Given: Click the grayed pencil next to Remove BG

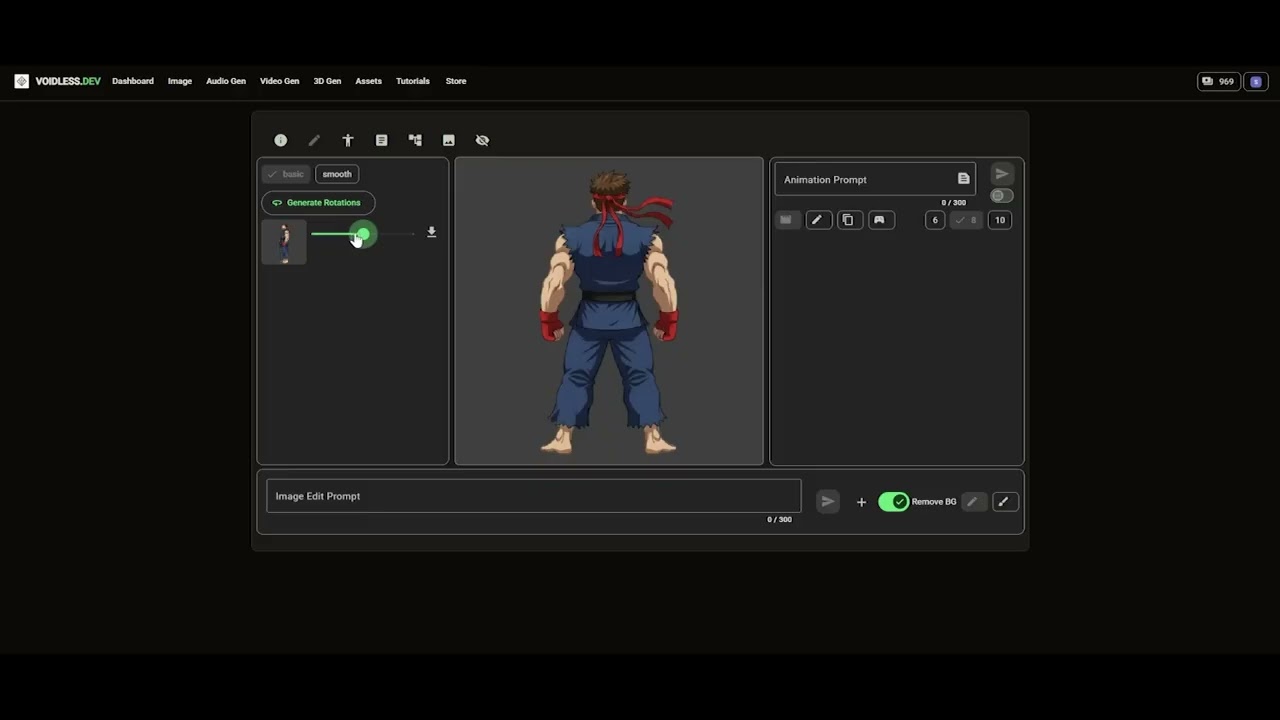Looking at the screenshot, I should click(972, 502).
